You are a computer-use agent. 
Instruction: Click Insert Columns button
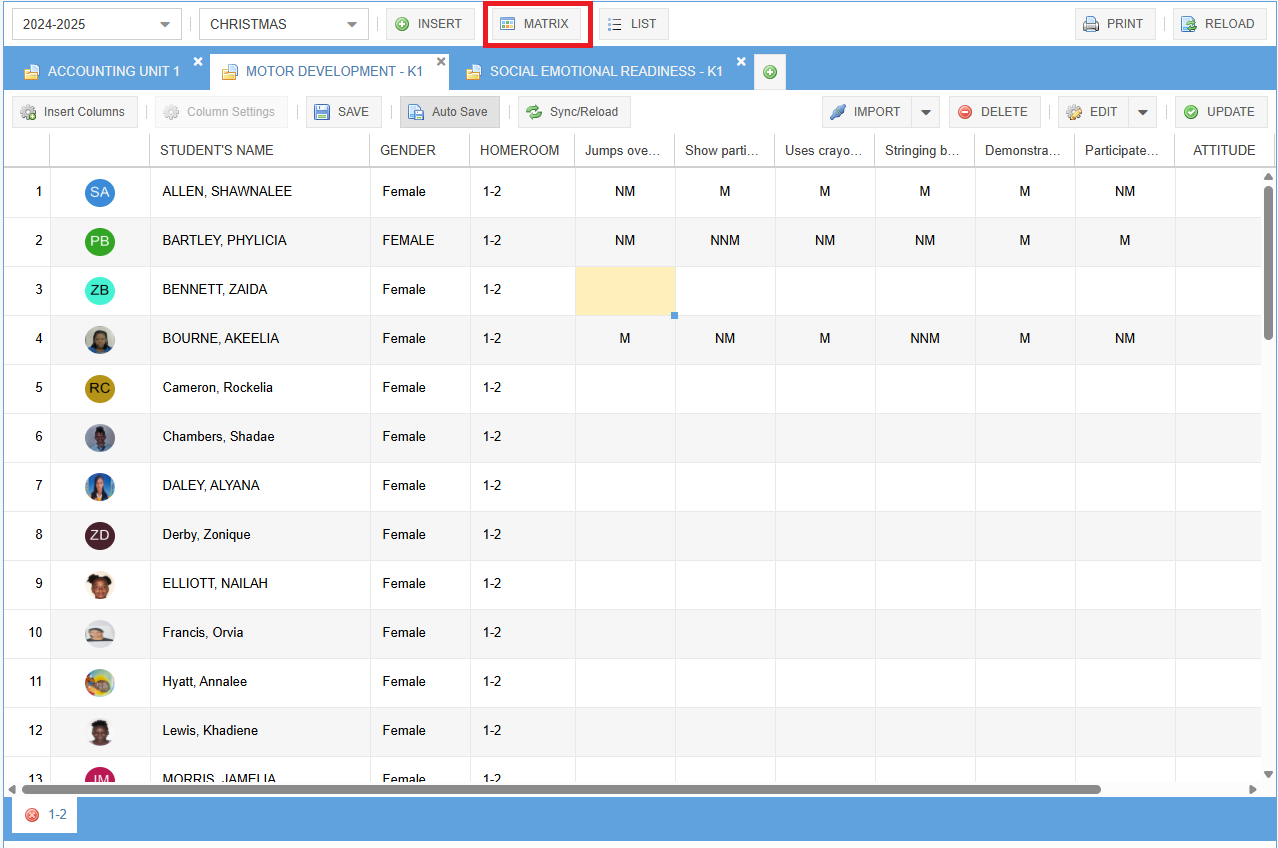coord(73,112)
